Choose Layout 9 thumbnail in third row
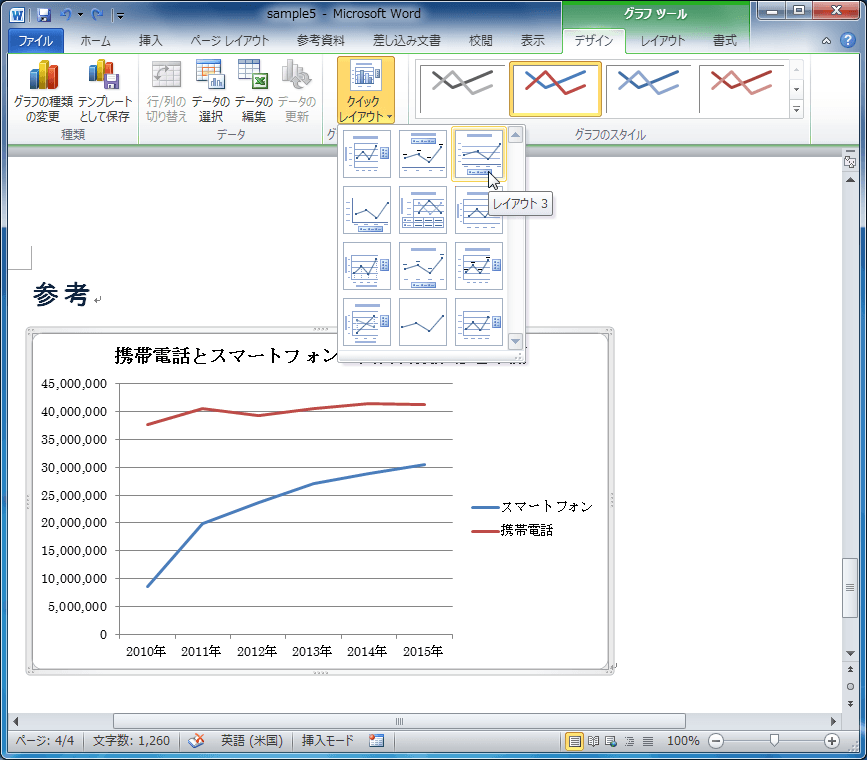The height and width of the screenshot is (760, 867). 479,266
